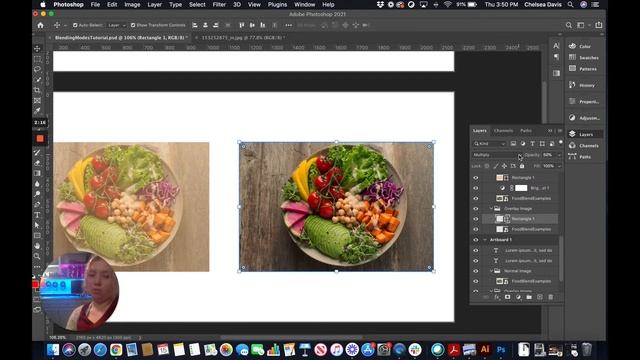
Task: Open the Auto-Select Layer dropdown
Action: (x=117, y=25)
